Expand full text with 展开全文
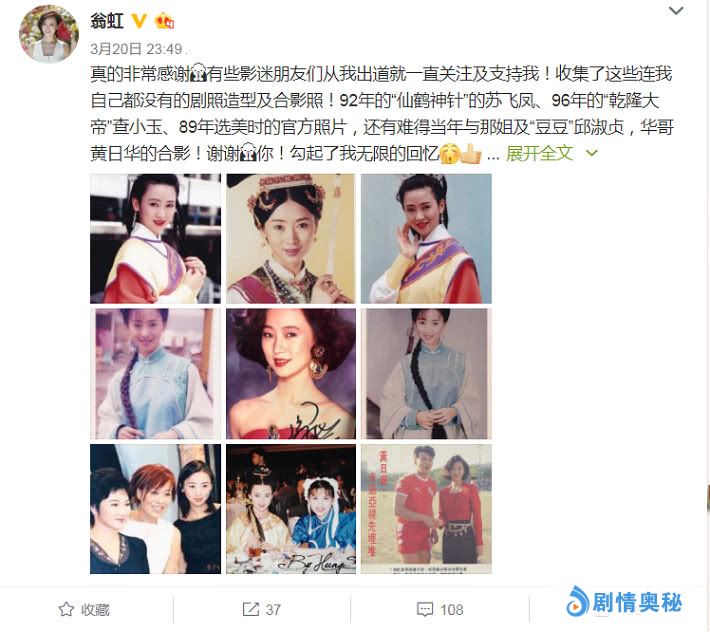 click(540, 153)
